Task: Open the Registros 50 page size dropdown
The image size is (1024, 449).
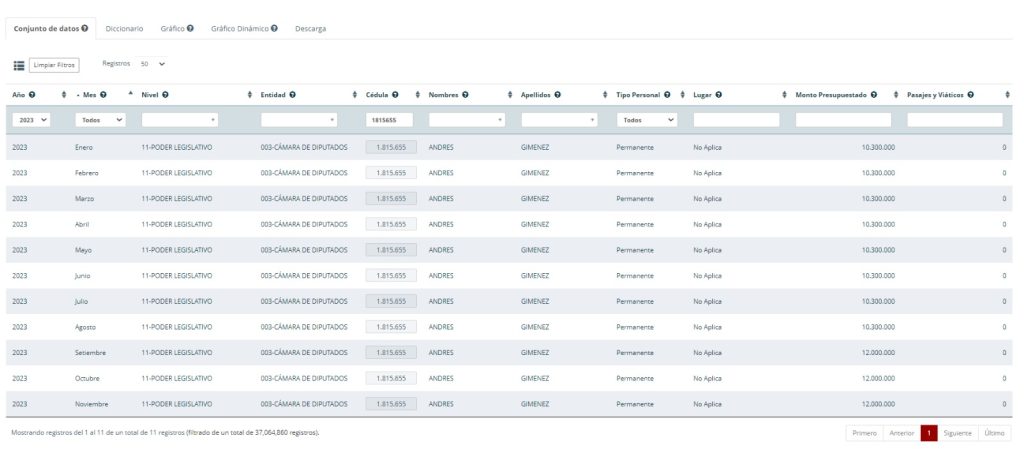Action: pyautogui.click(x=153, y=64)
